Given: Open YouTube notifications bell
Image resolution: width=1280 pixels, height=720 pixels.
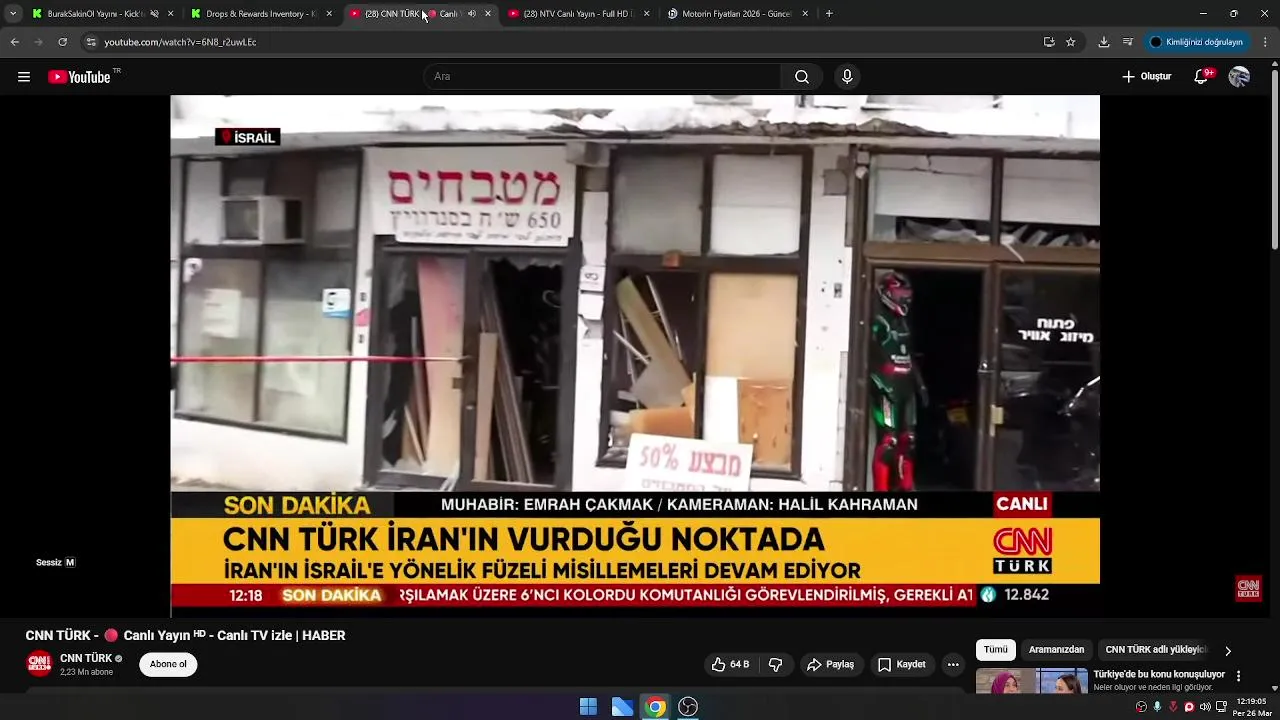Looking at the screenshot, I should [x=1203, y=77].
